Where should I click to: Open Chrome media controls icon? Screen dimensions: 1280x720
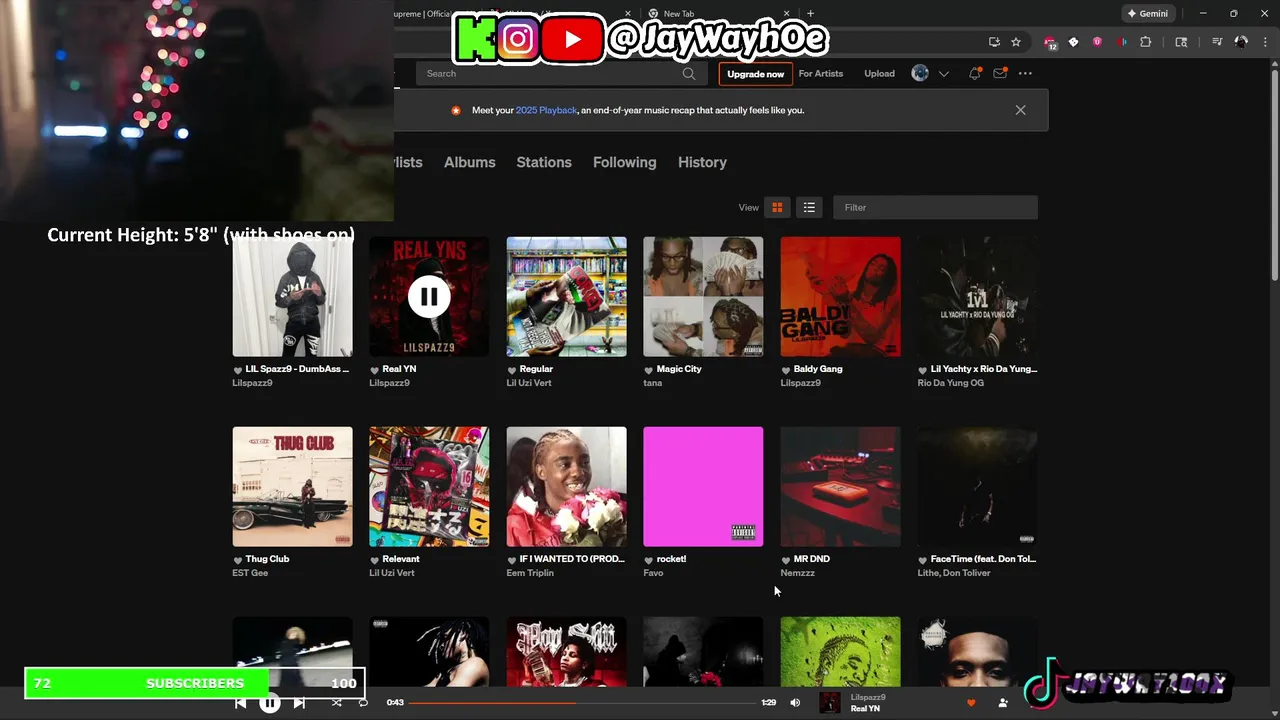(1217, 42)
